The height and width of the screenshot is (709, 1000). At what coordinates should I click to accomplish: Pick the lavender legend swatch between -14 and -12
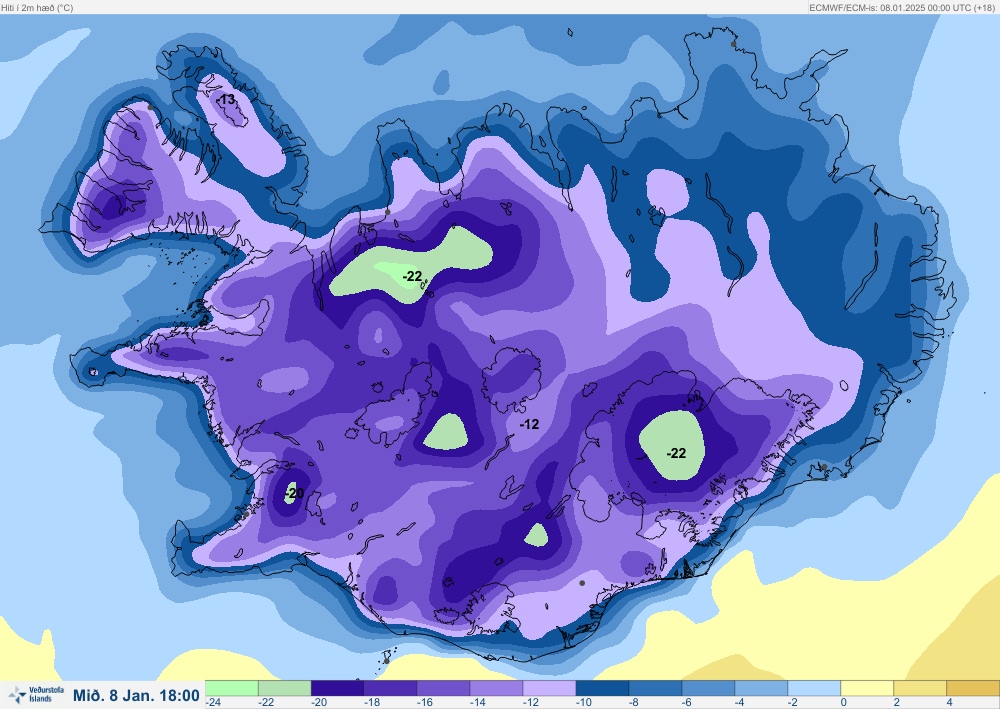[x=496, y=688]
